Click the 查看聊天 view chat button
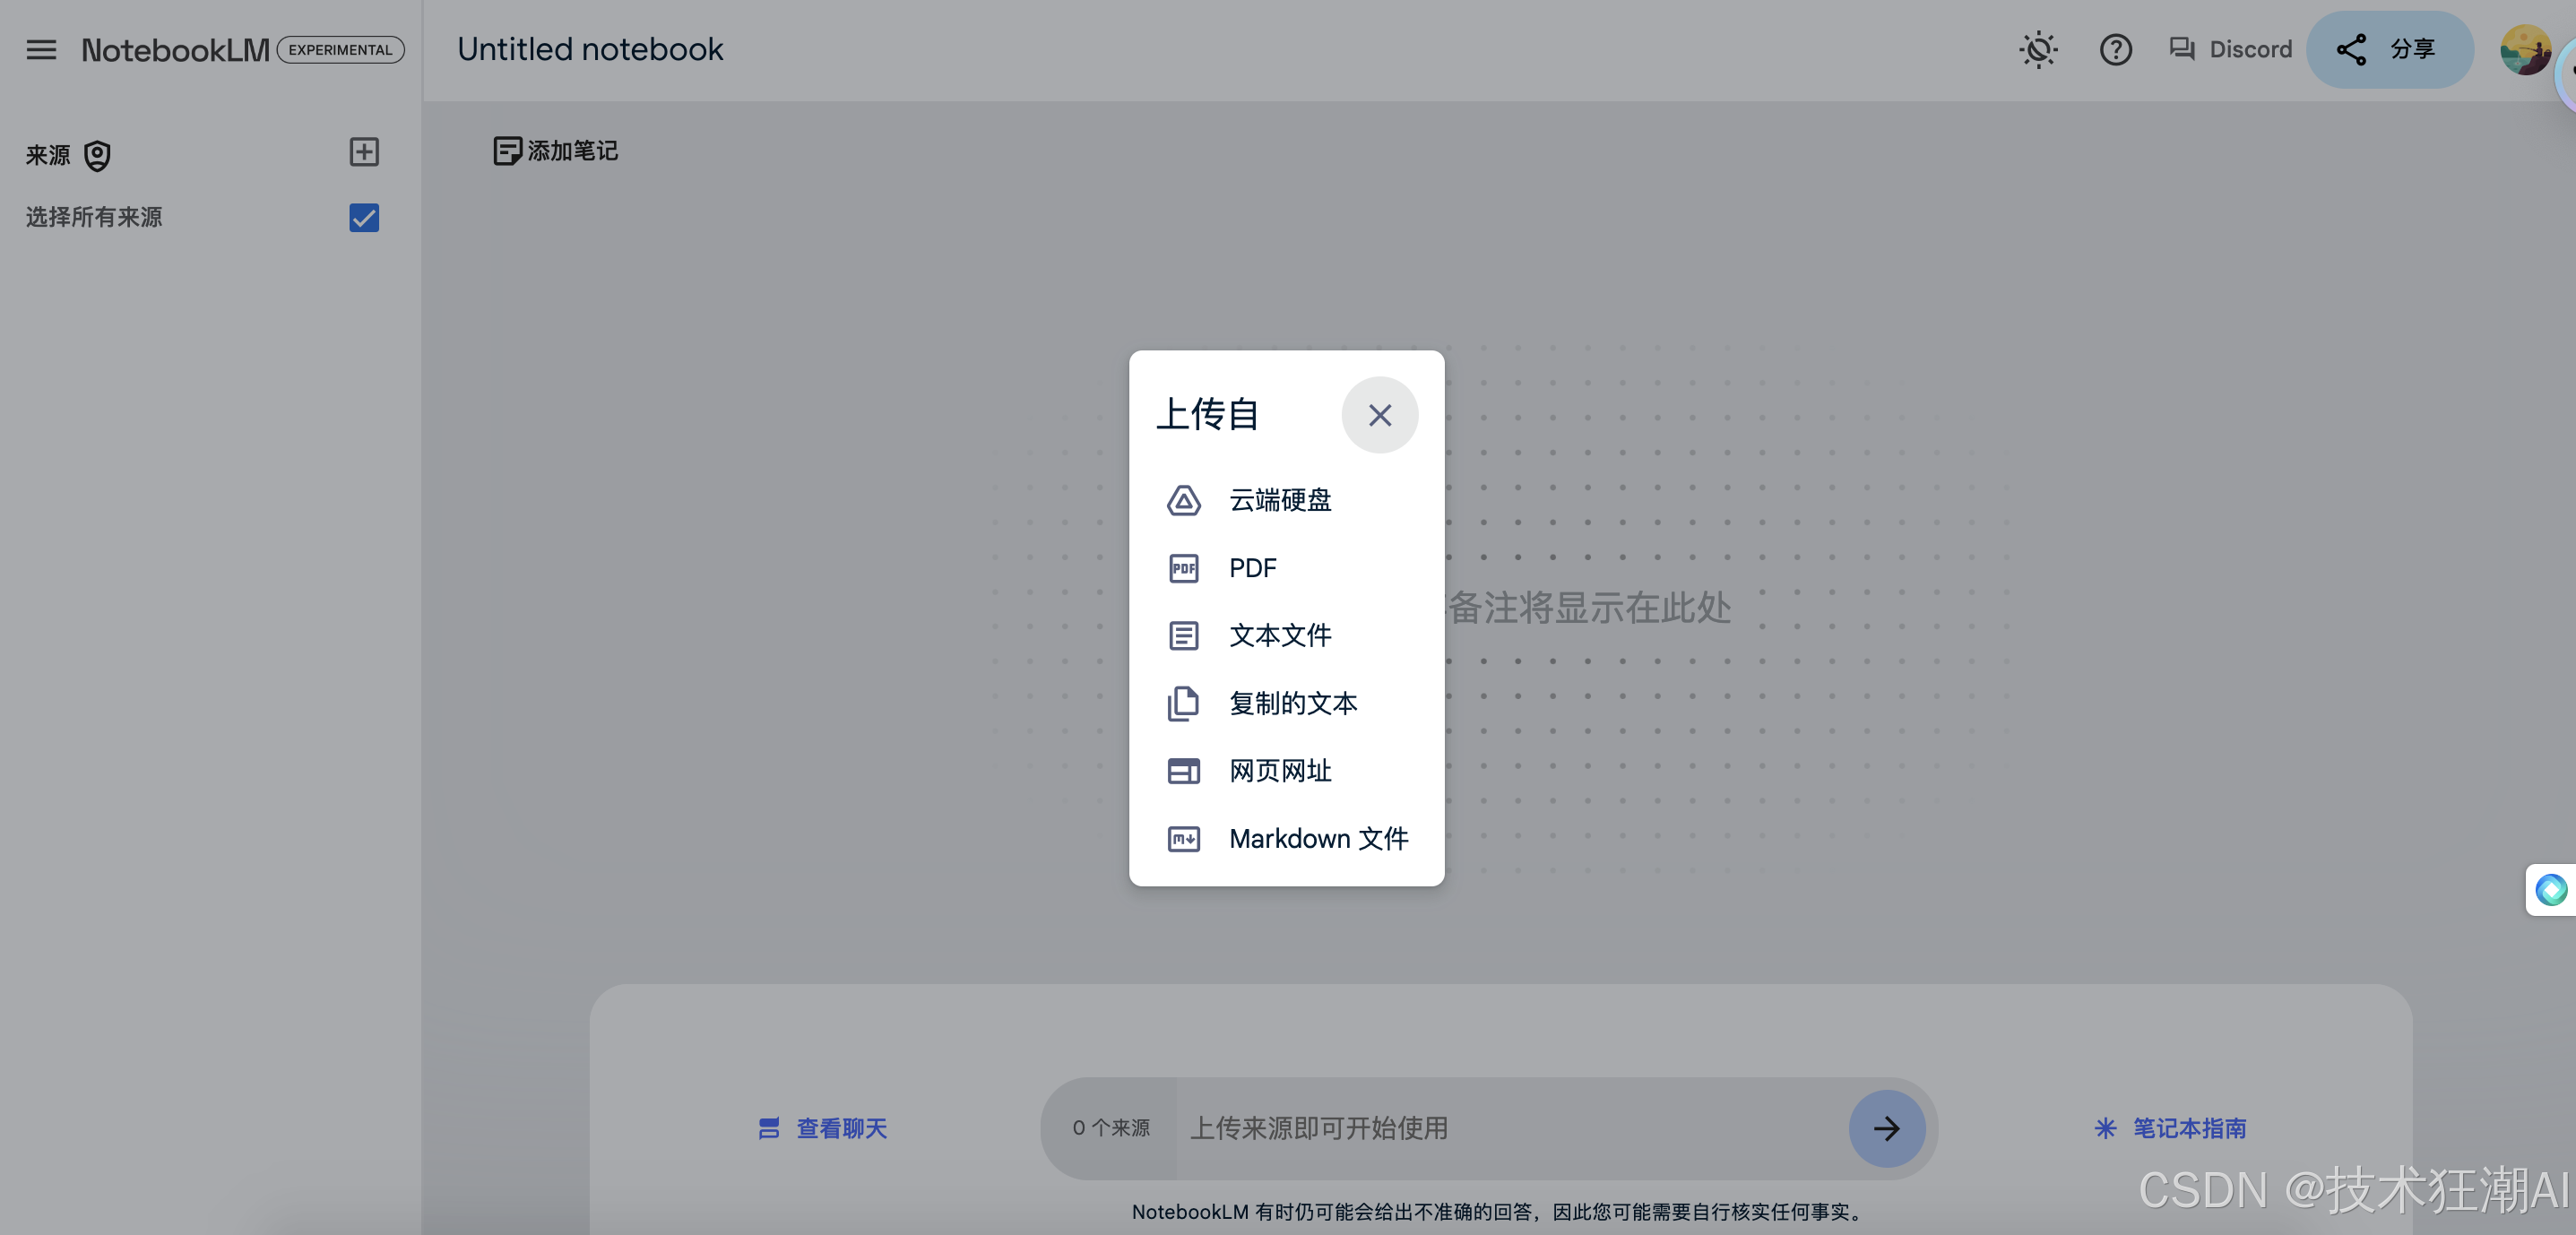Screen dimensions: 2576x1235 coord(822,1128)
